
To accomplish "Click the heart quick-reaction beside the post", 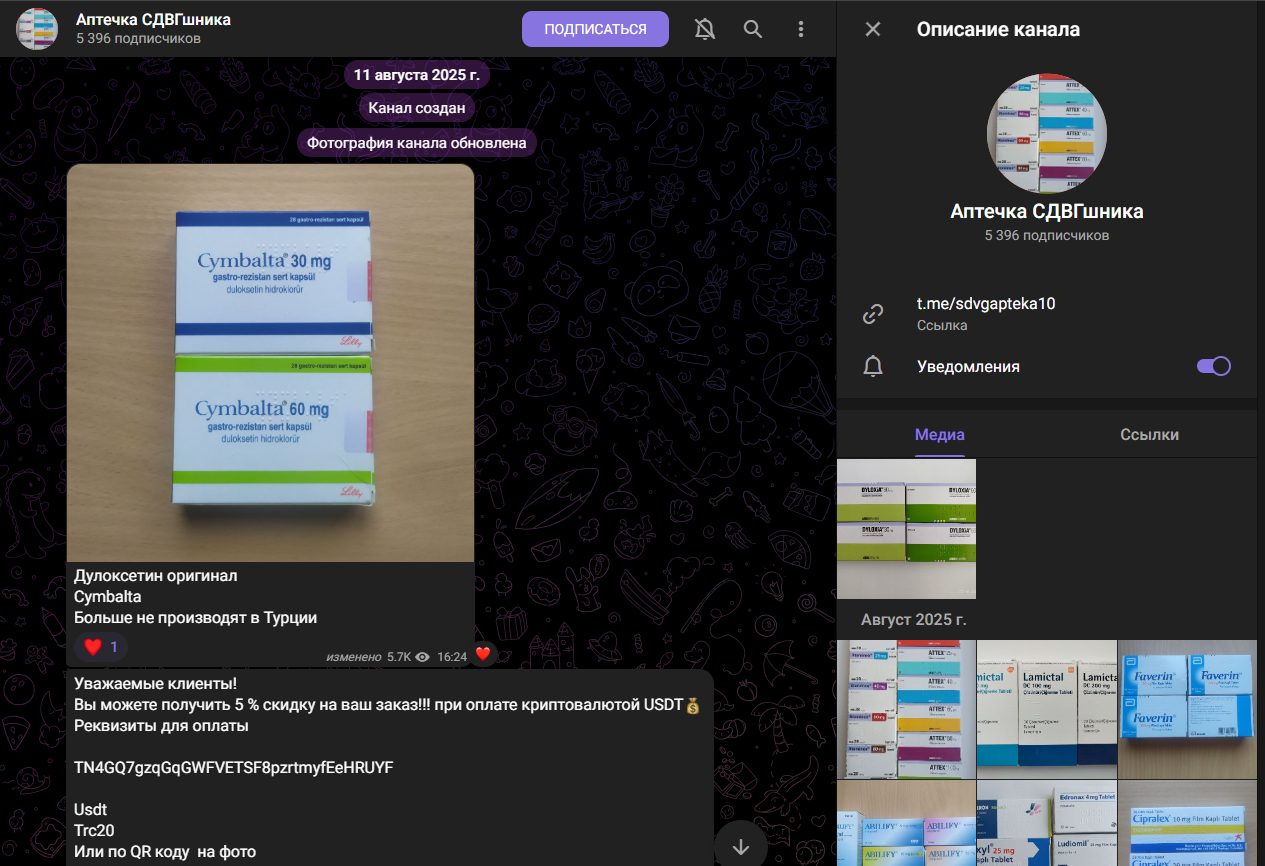I will point(483,654).
